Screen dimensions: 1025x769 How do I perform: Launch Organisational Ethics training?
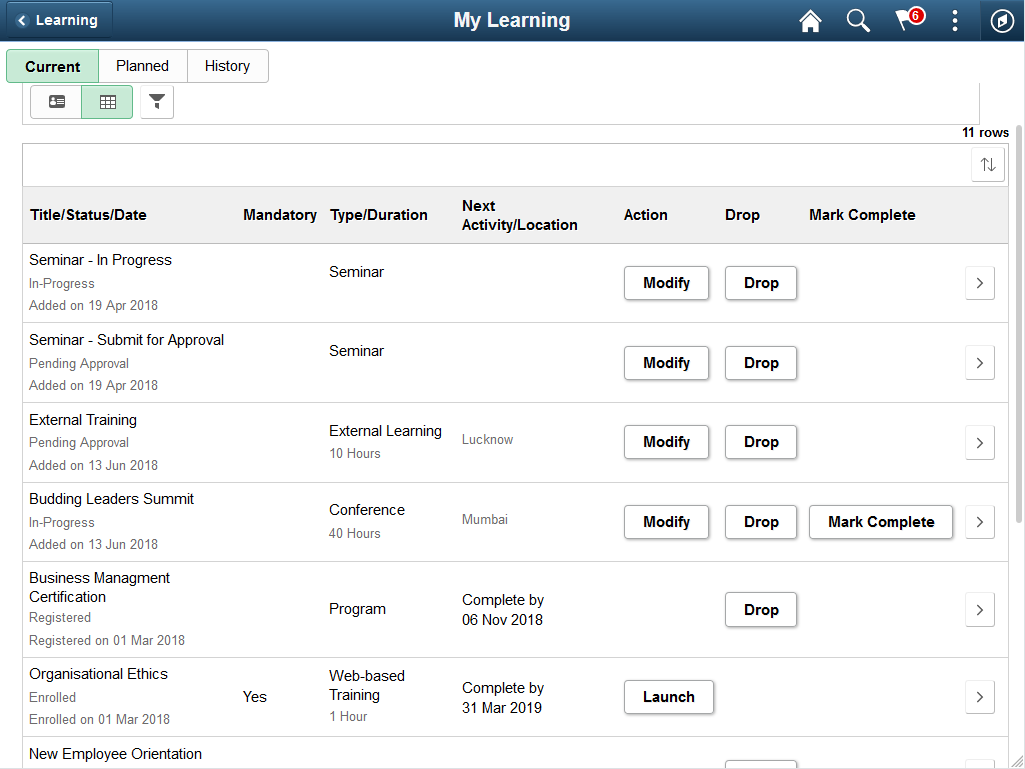669,697
